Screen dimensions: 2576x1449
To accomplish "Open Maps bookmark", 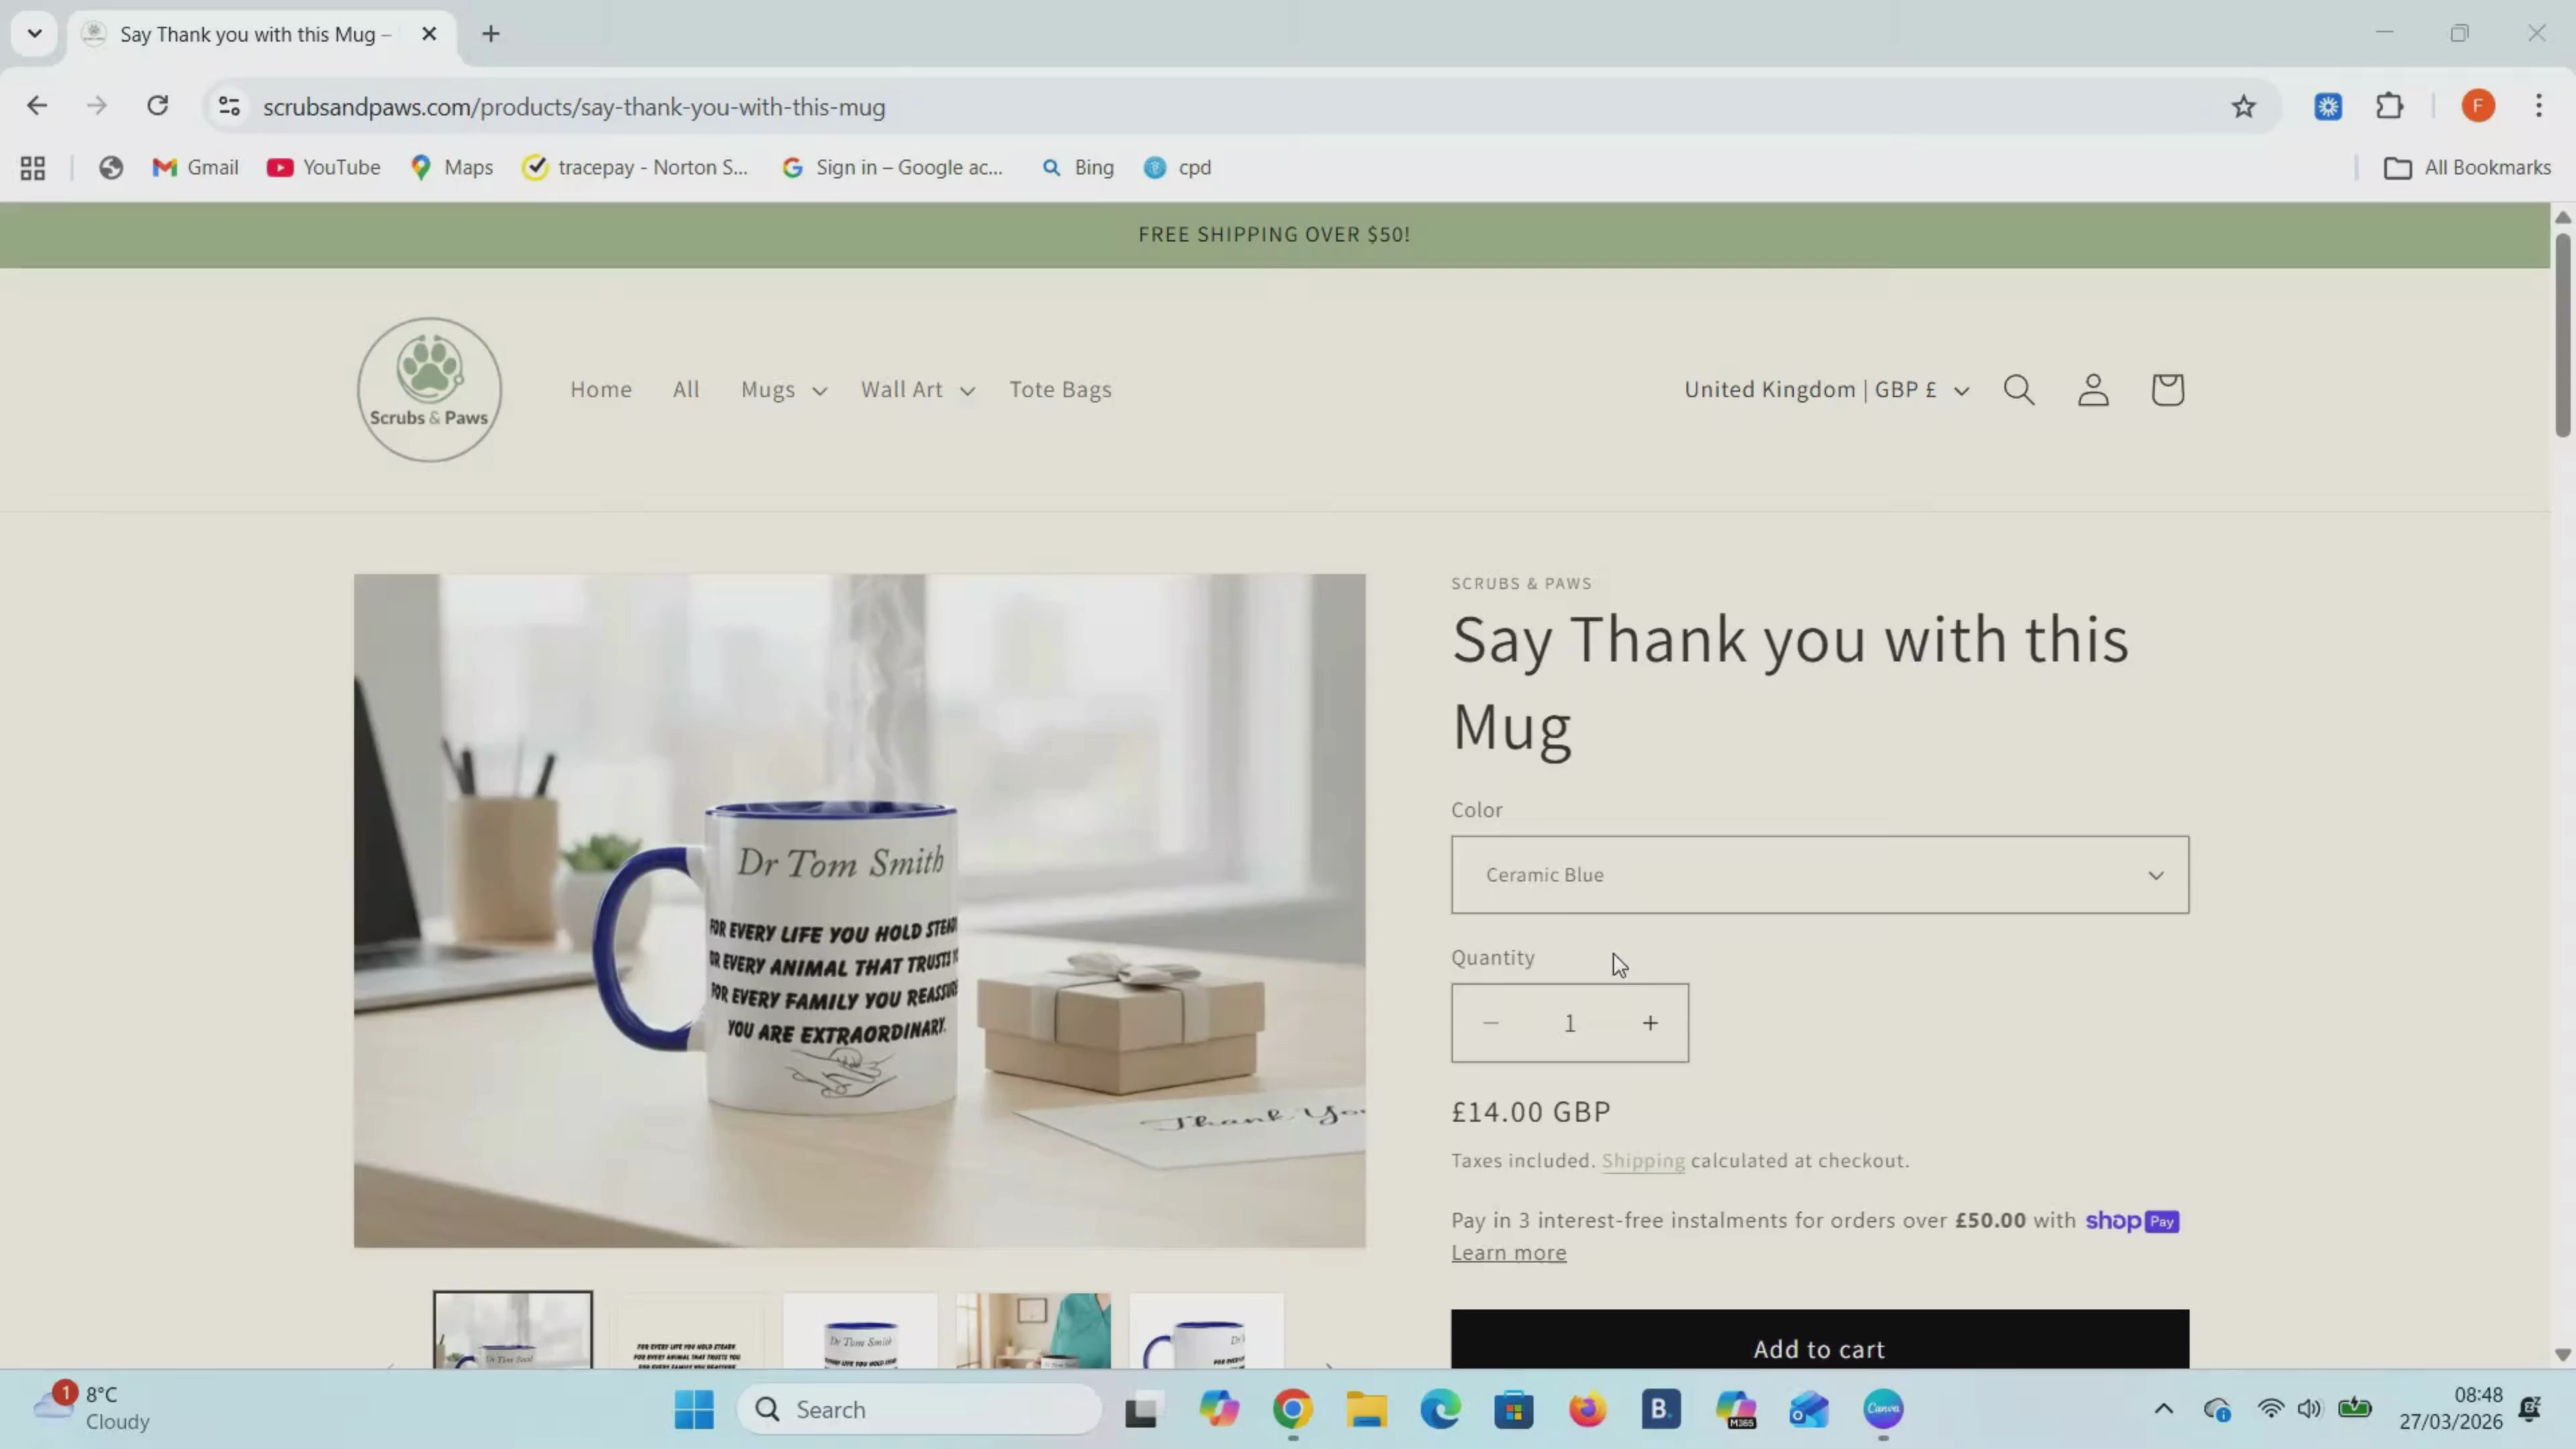I will pyautogui.click(x=452, y=168).
